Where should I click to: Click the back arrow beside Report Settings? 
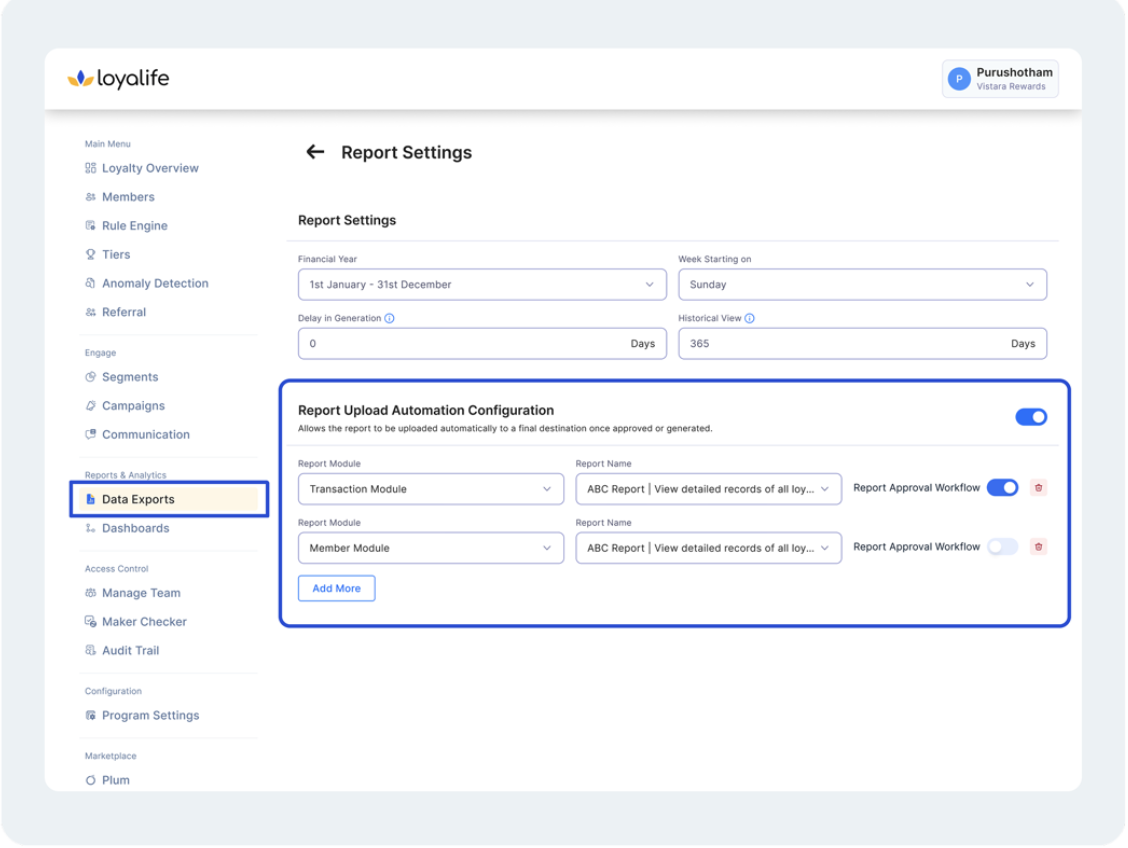click(315, 152)
